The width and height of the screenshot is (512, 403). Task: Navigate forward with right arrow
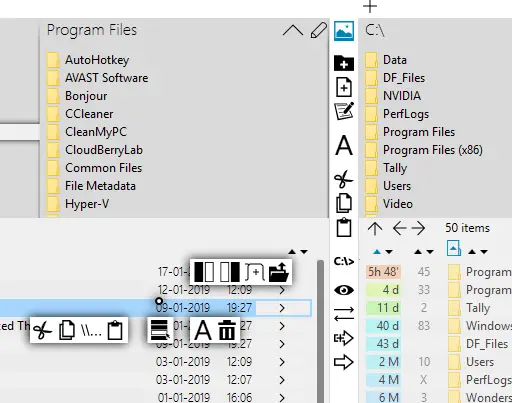pos(418,228)
